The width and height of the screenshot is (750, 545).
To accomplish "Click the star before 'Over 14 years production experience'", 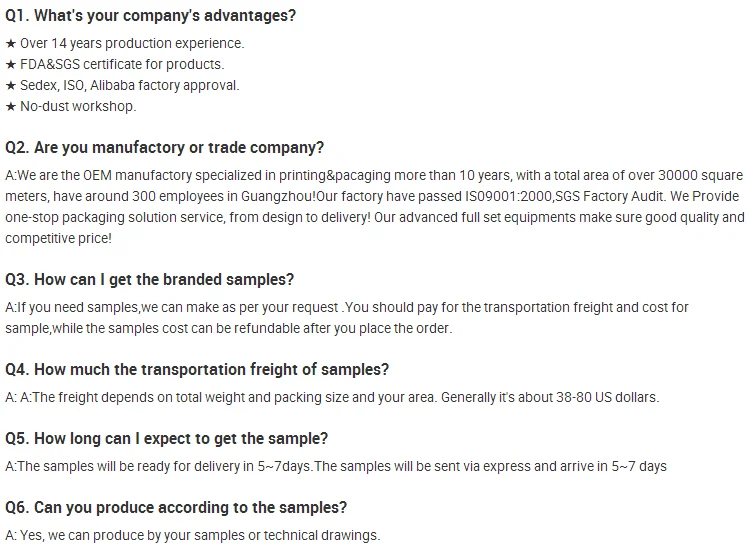I will tap(11, 44).
